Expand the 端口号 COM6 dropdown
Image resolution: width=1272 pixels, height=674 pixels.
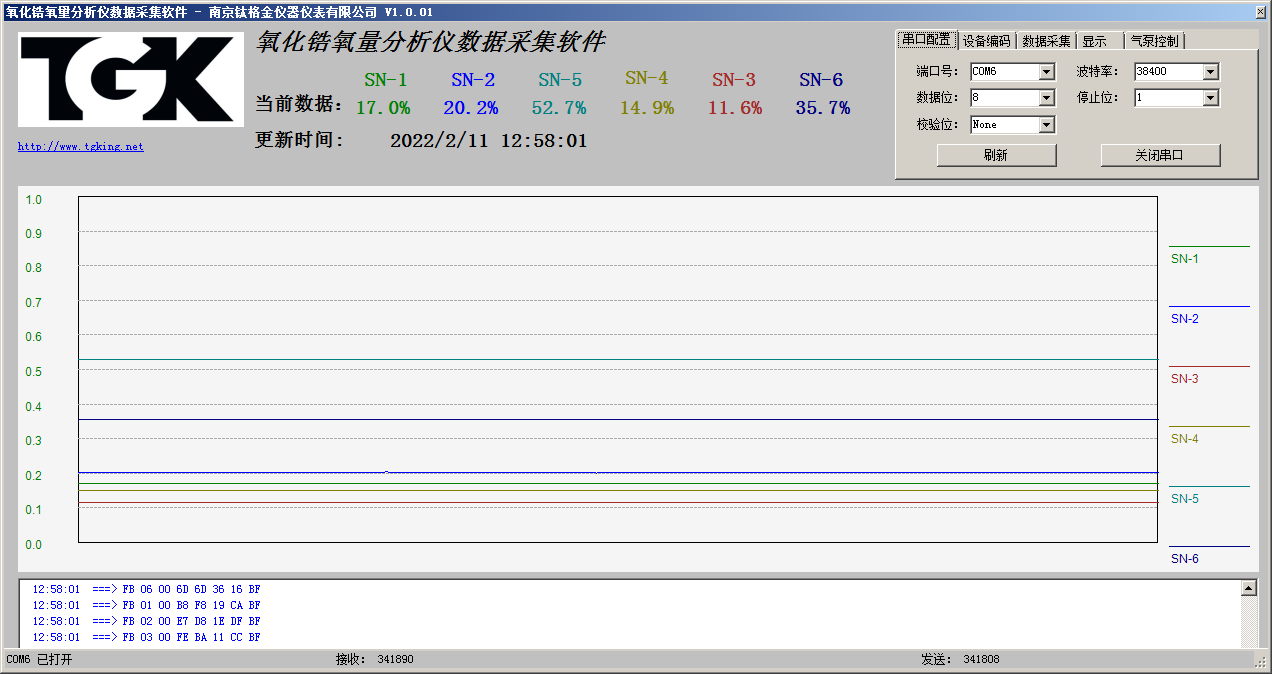click(x=1047, y=72)
